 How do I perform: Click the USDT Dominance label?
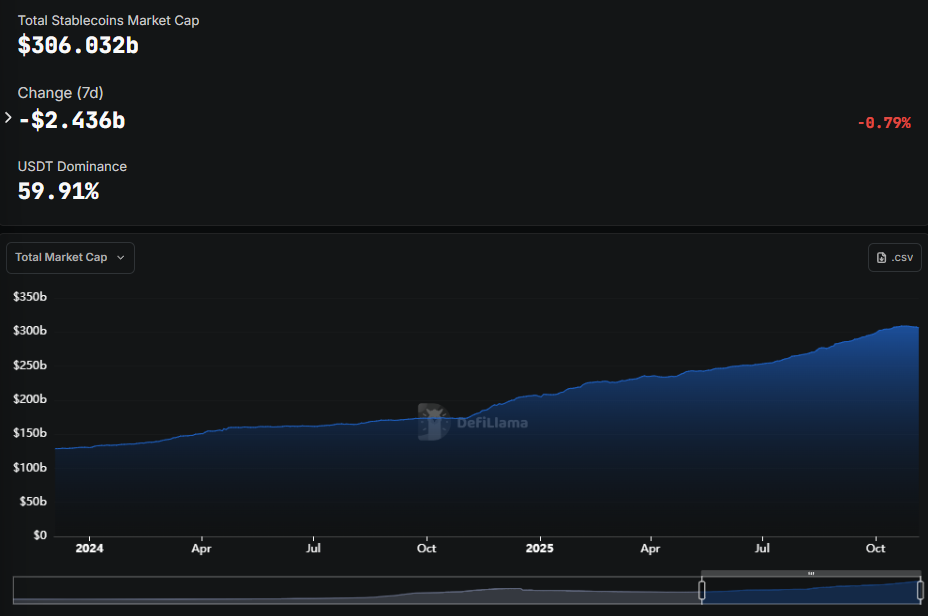[x=72, y=166]
